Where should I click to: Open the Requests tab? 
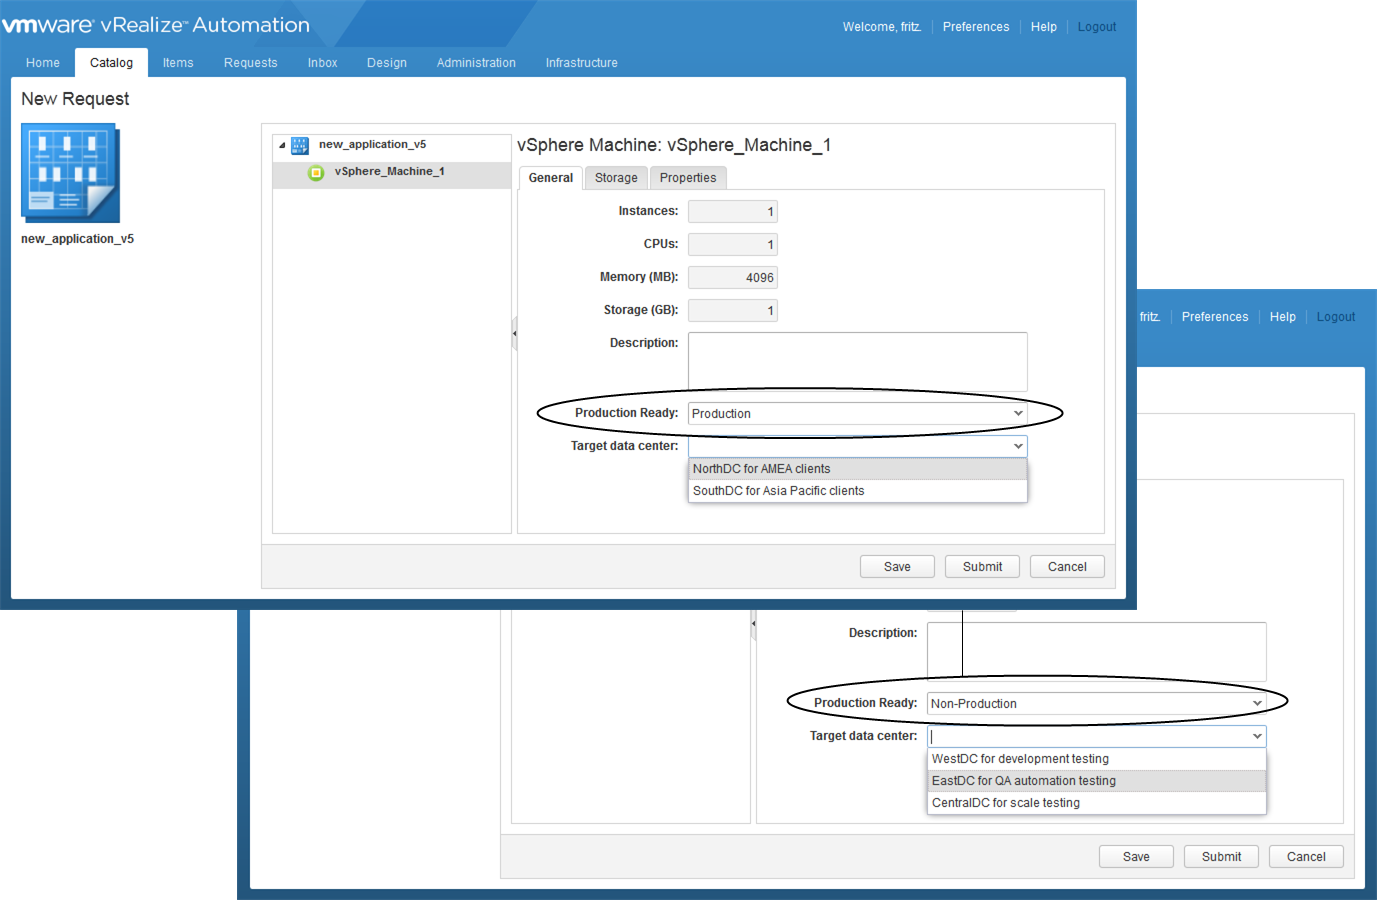(x=250, y=62)
